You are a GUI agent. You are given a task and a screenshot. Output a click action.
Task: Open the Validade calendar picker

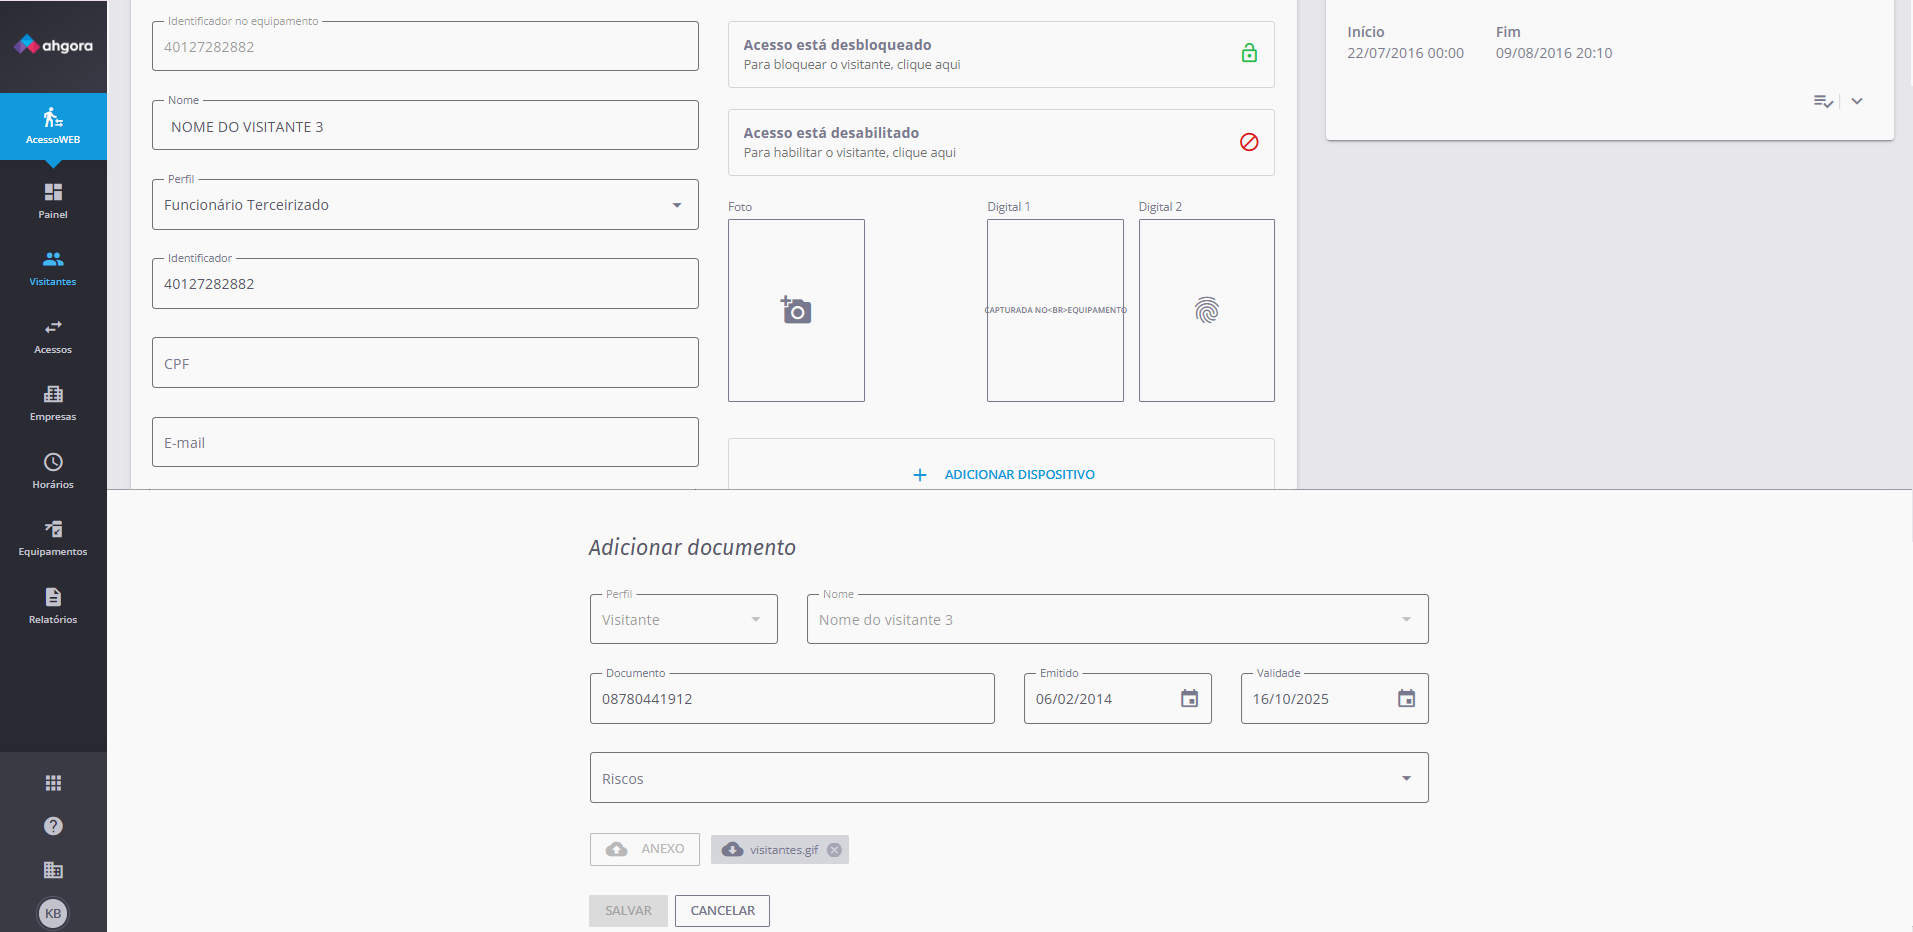coord(1406,699)
